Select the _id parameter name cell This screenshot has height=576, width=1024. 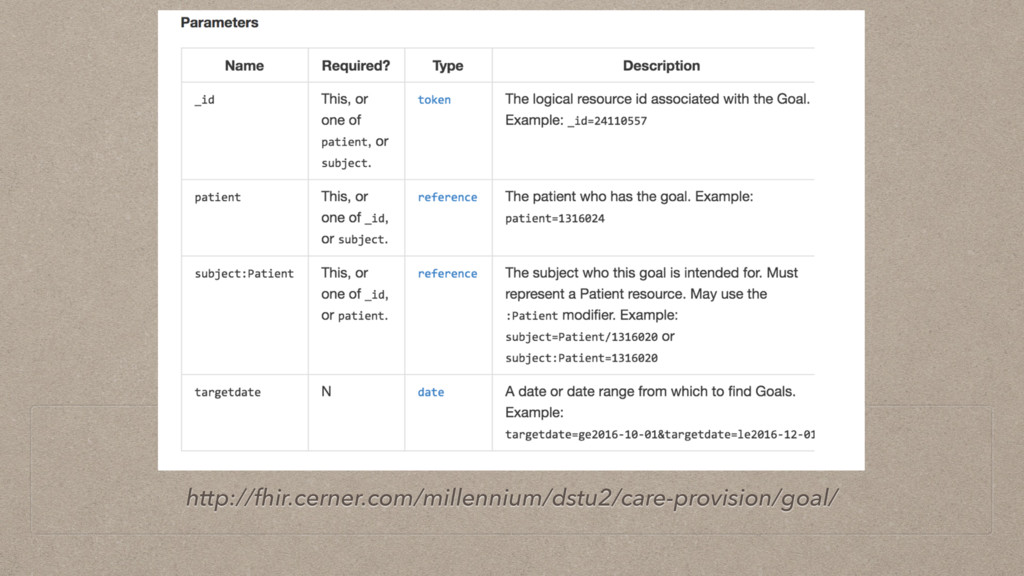click(x=204, y=100)
